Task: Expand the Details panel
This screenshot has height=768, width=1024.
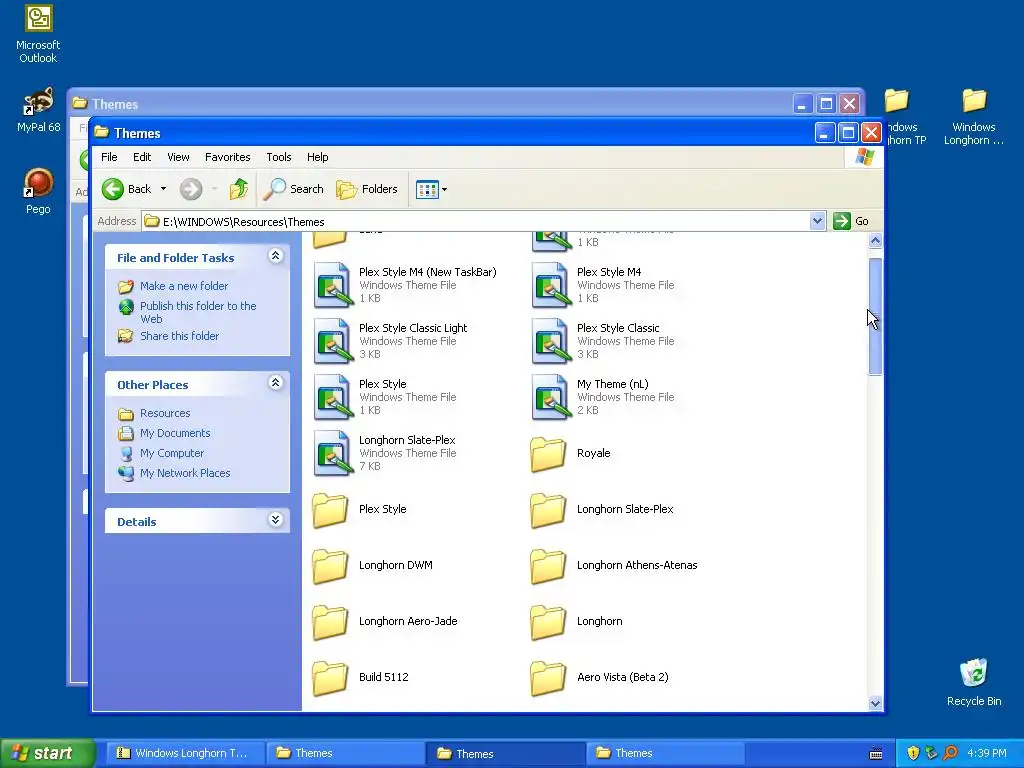Action: [x=276, y=520]
